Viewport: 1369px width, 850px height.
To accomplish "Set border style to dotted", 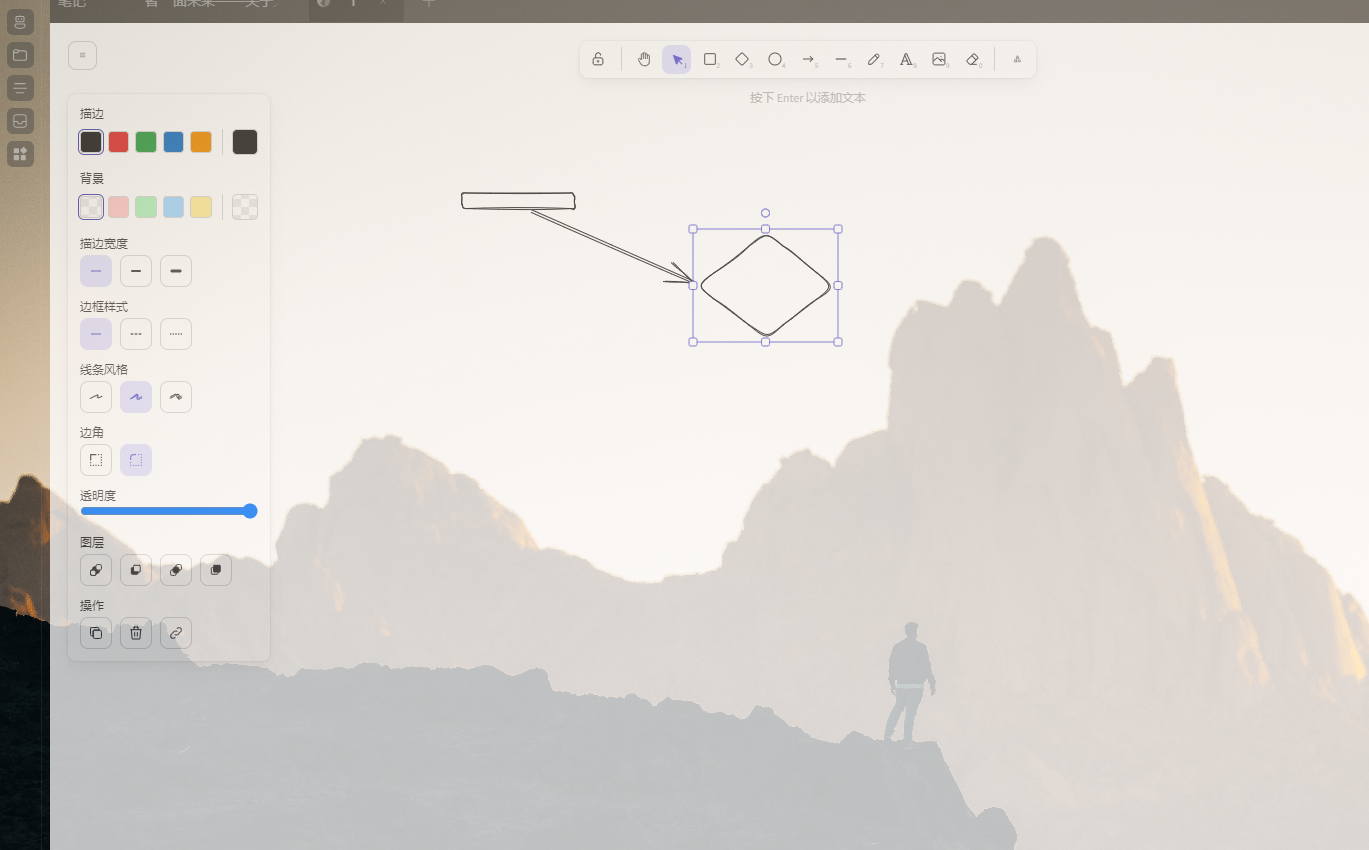I will point(176,334).
